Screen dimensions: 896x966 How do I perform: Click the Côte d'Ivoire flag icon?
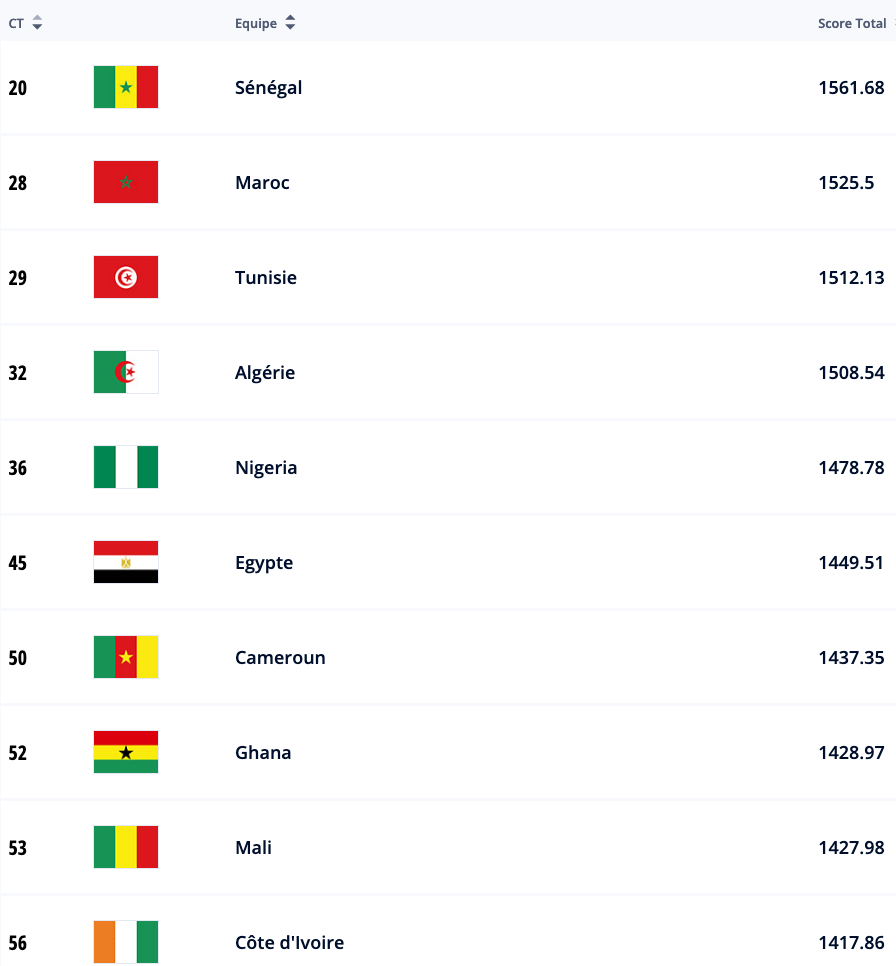pyautogui.click(x=126, y=942)
